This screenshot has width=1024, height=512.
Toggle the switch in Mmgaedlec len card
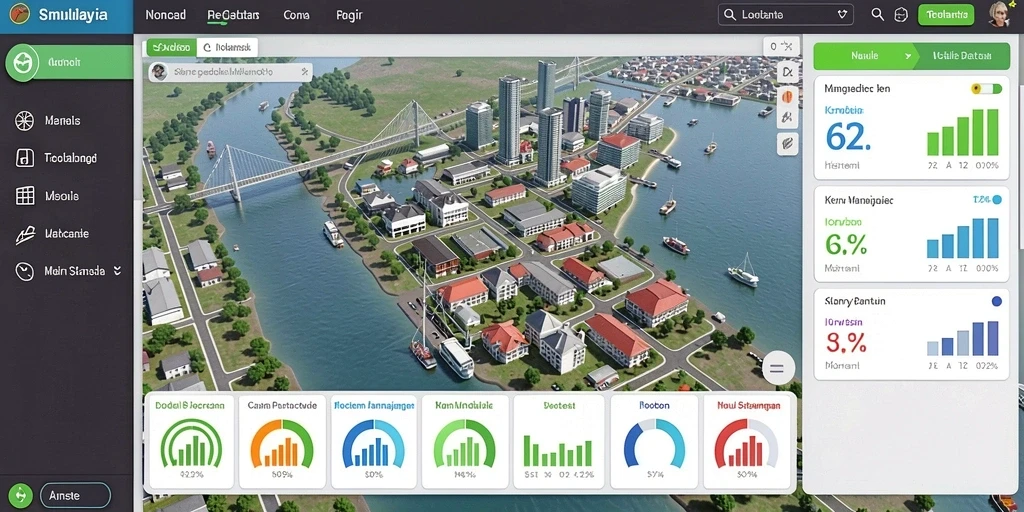click(986, 89)
